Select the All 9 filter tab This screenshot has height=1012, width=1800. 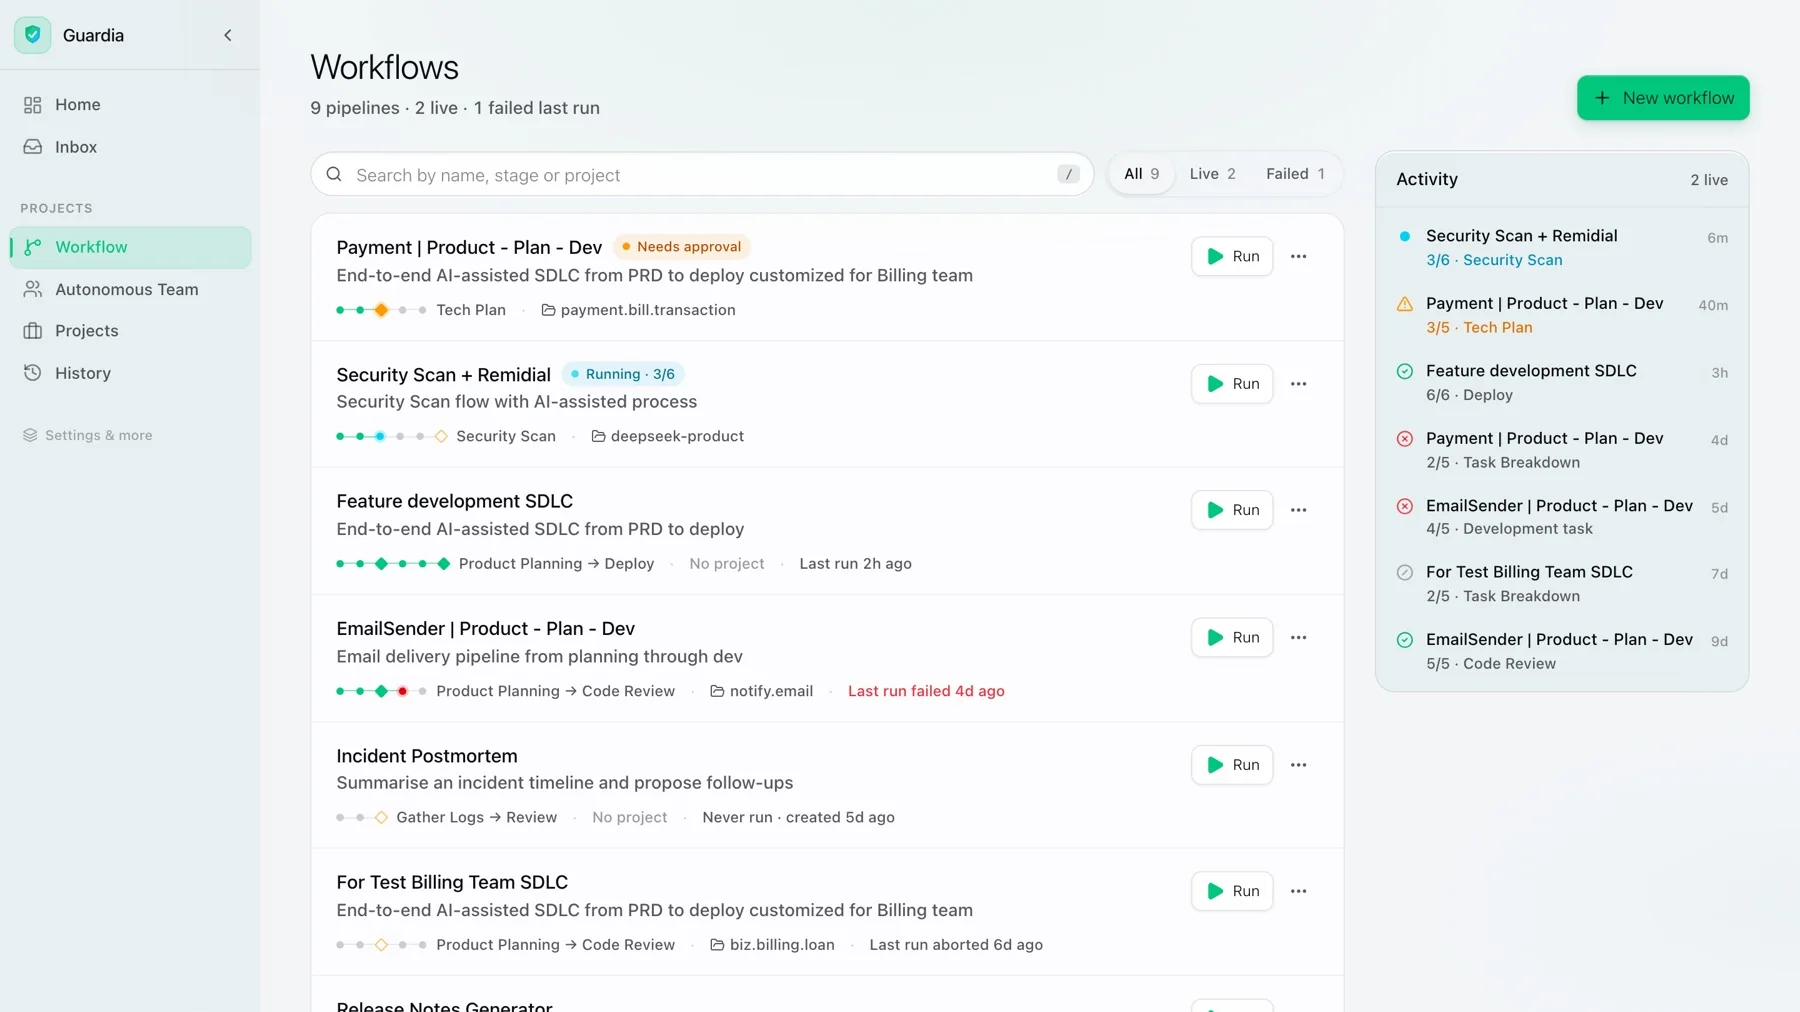coord(1141,174)
